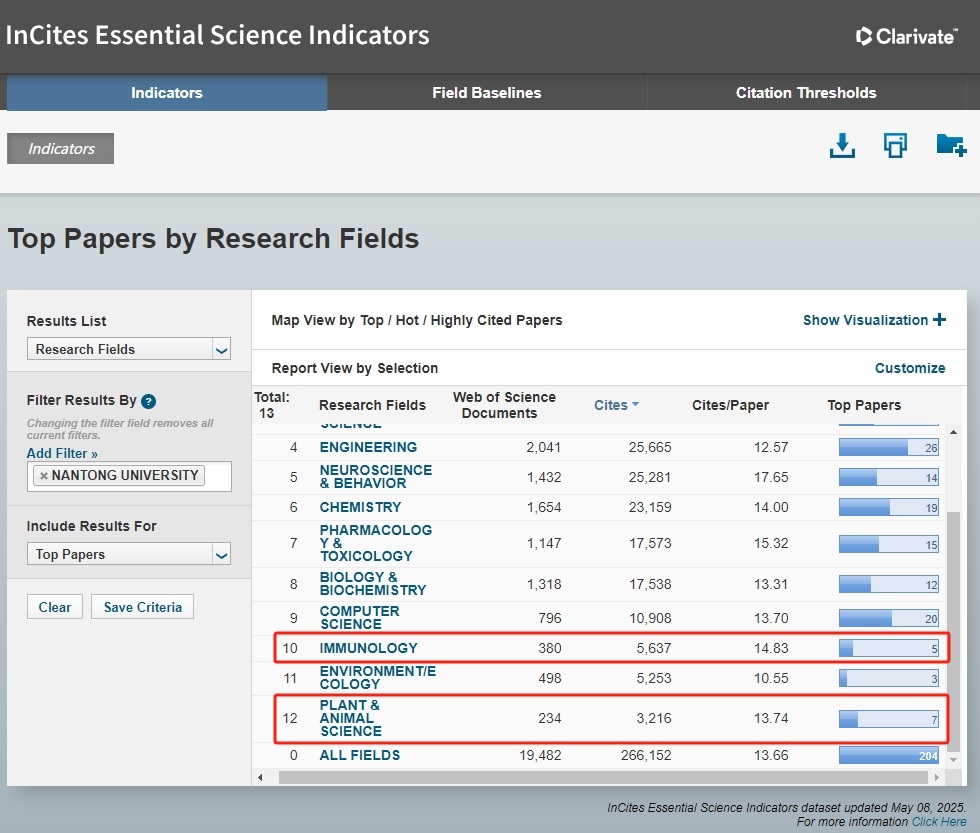980x833 pixels.
Task: Click the Customize link
Action: [x=909, y=368]
